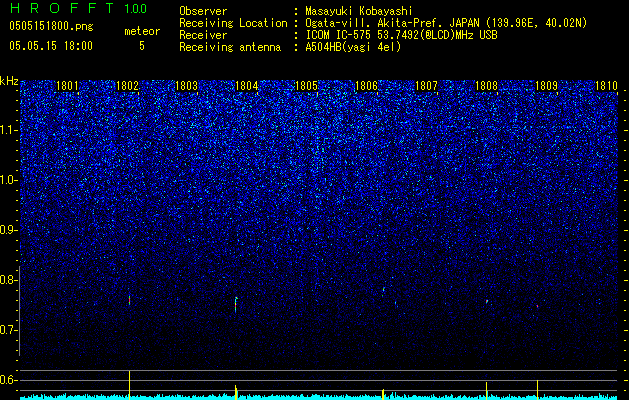Click the 0.7 frequency axis label

(8, 330)
